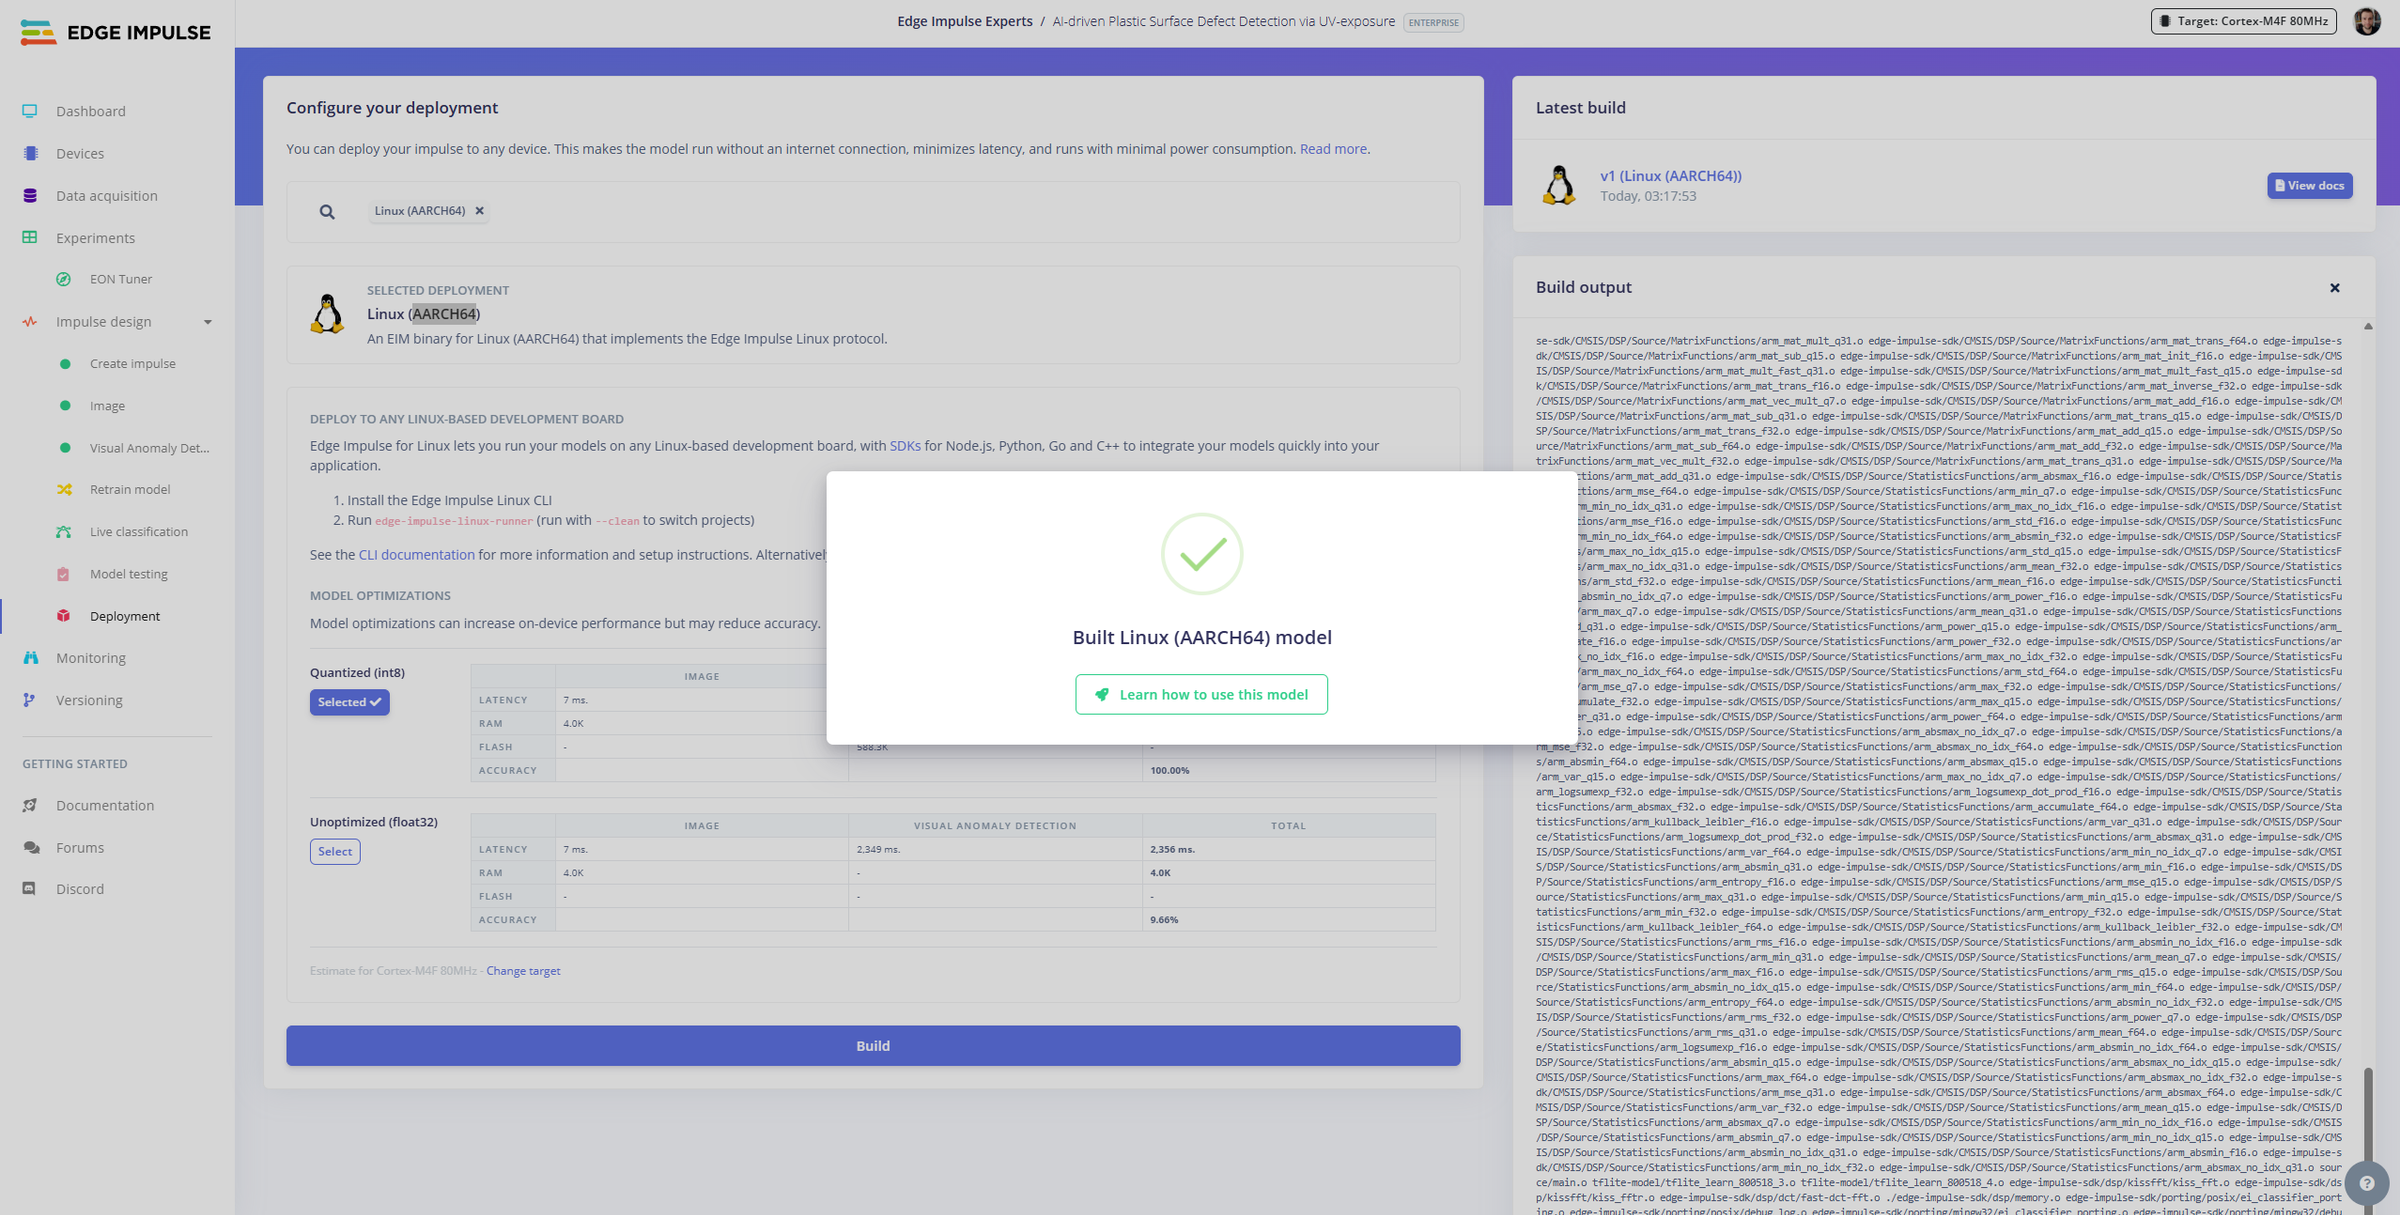
Task: Go to Data acquisition
Action: pos(107,195)
